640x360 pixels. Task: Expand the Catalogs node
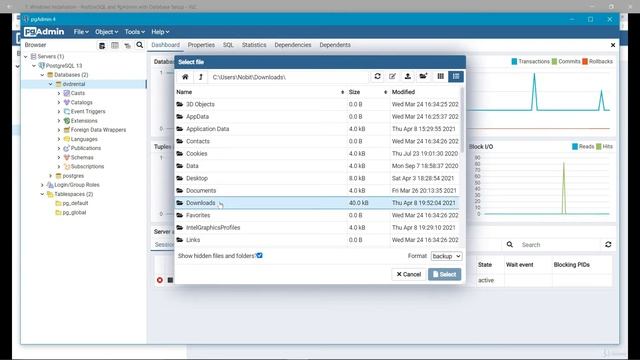(59, 102)
